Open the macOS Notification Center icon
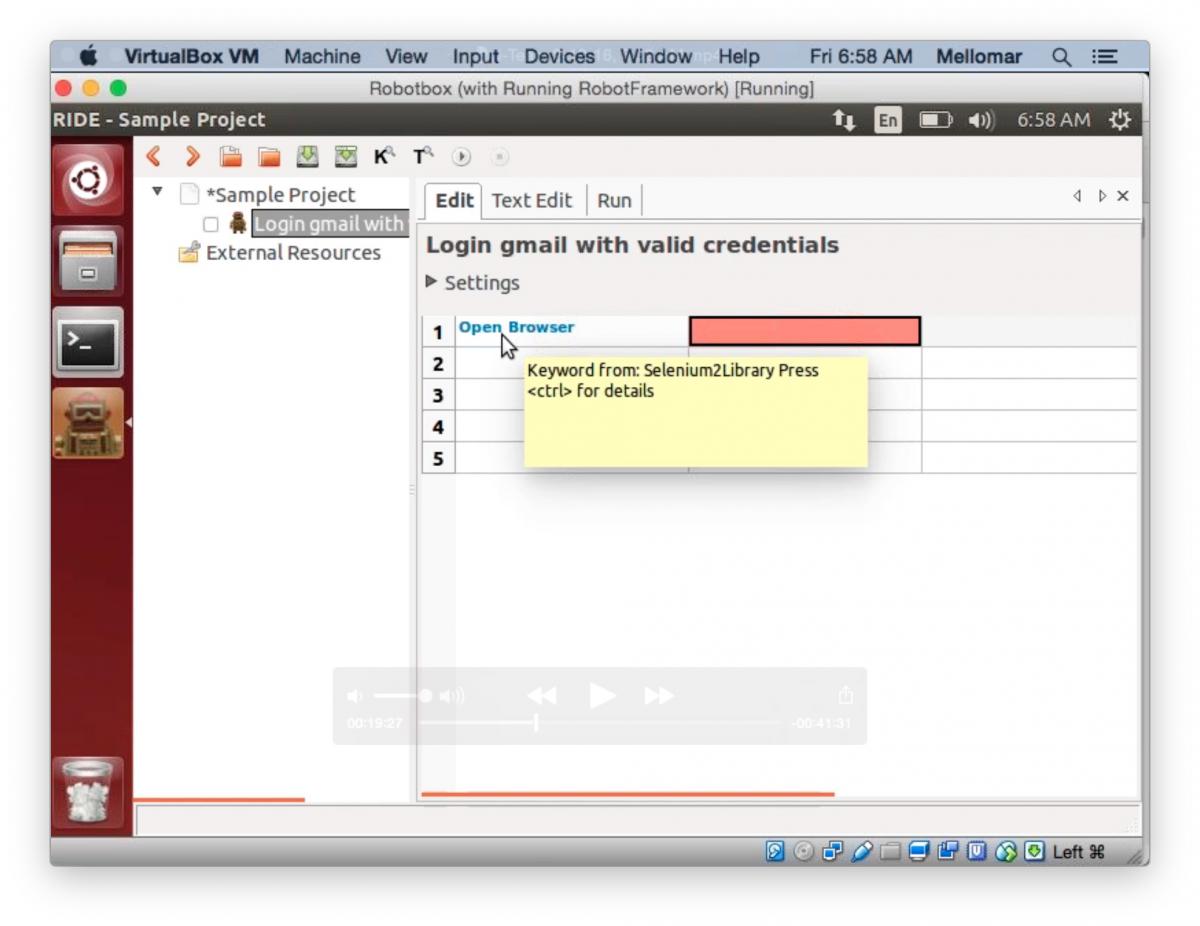 [1104, 57]
